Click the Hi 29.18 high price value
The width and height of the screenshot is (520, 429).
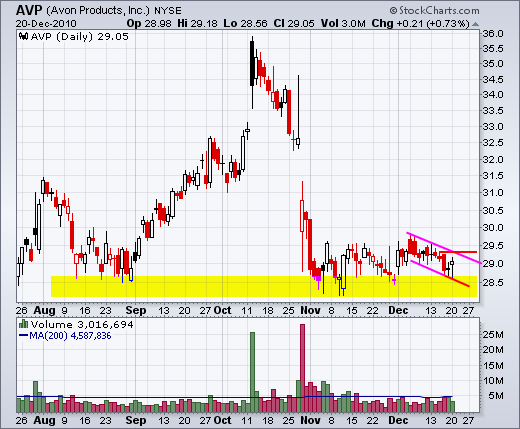[197, 24]
